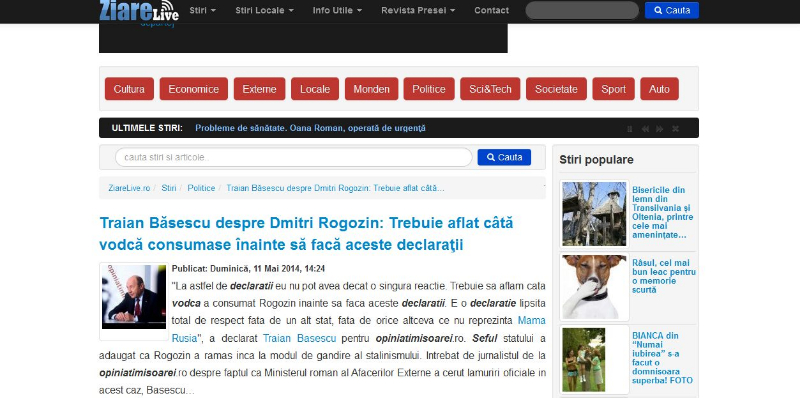Open the Societate category
This screenshot has width=800, height=398.
click(x=556, y=89)
